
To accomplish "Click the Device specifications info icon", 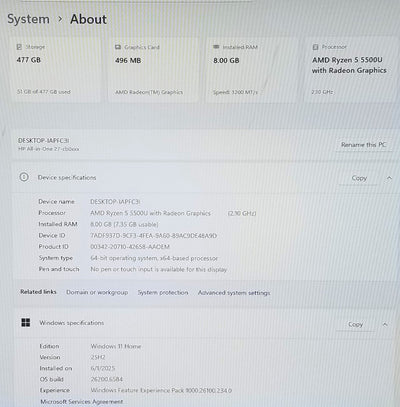I will coord(24,177).
